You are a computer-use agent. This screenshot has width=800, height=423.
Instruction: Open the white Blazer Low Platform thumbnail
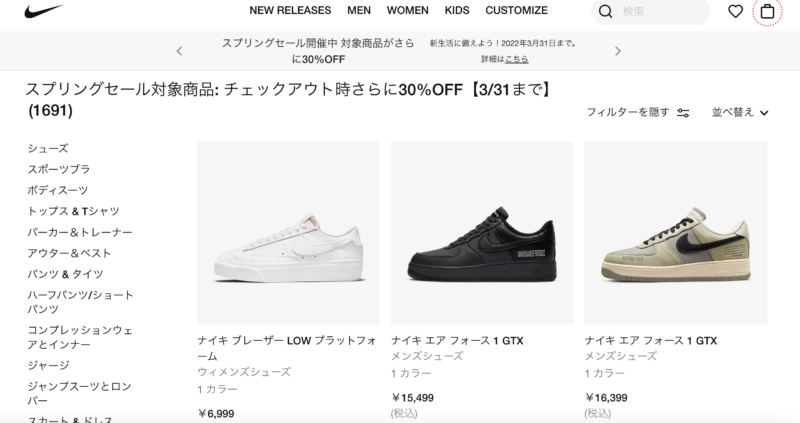(x=288, y=233)
